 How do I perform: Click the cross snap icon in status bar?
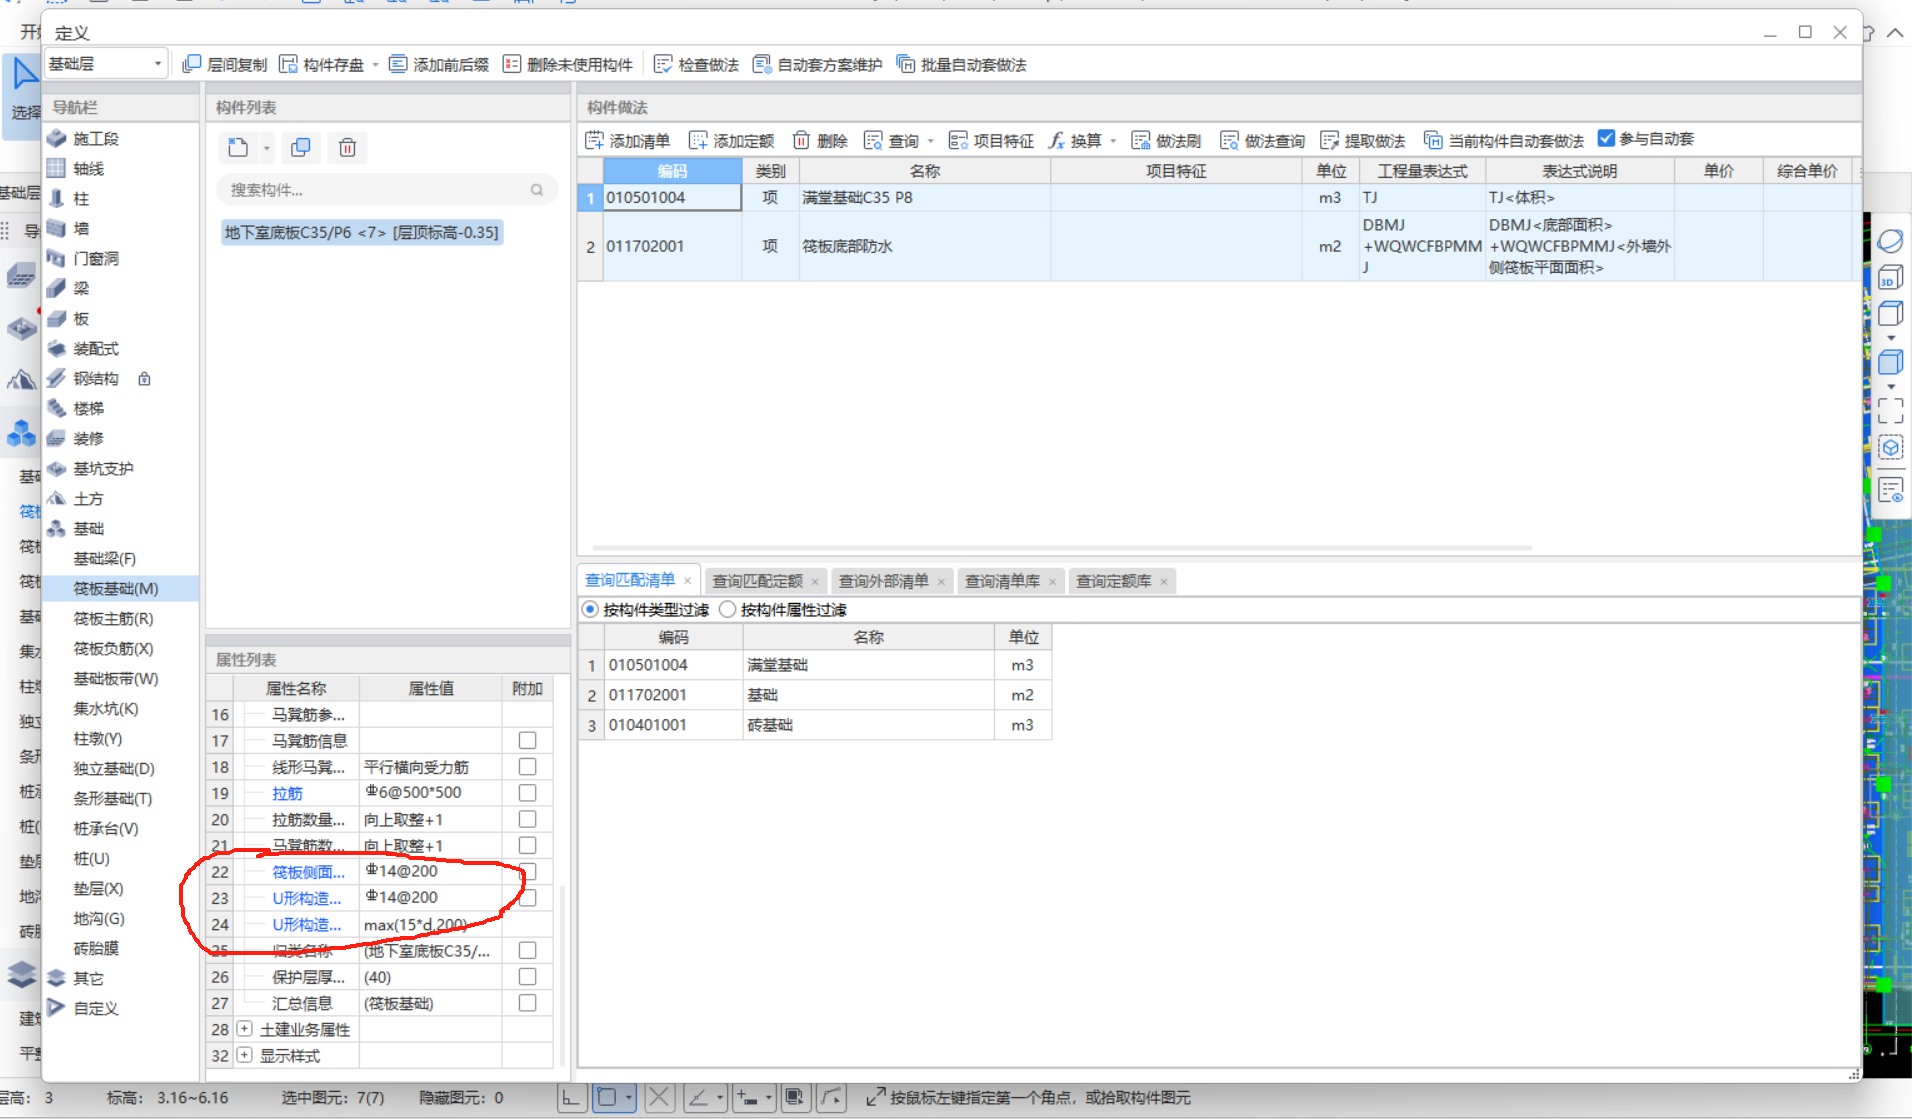(659, 1097)
